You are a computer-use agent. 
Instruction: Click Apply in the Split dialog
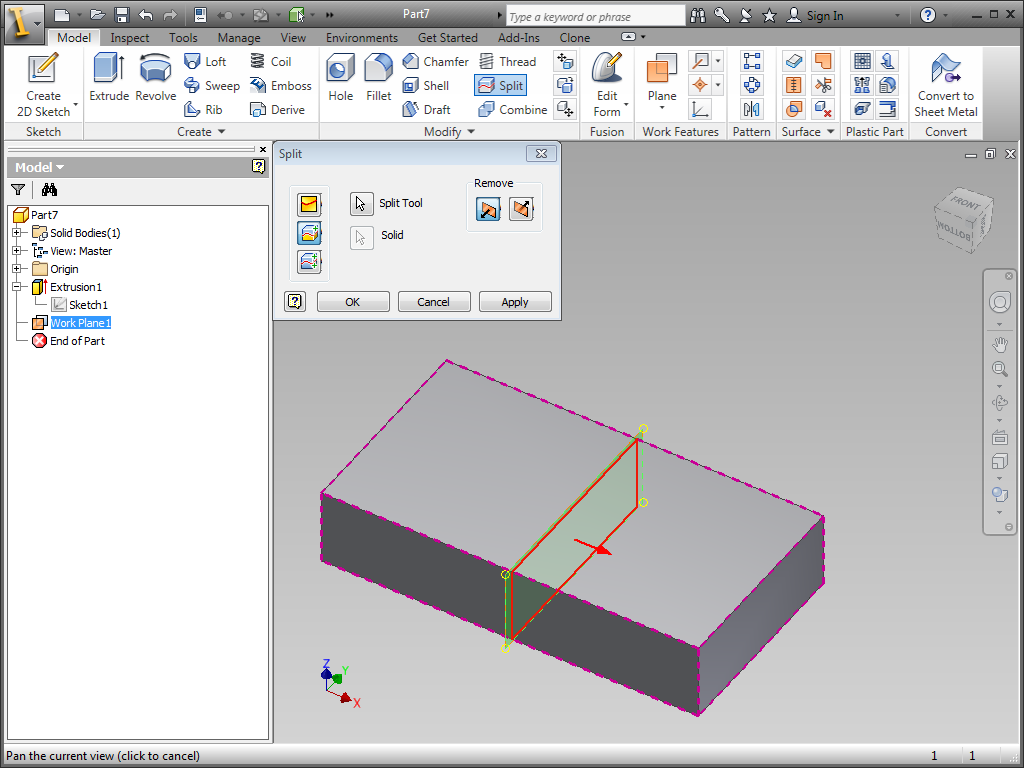(x=515, y=301)
